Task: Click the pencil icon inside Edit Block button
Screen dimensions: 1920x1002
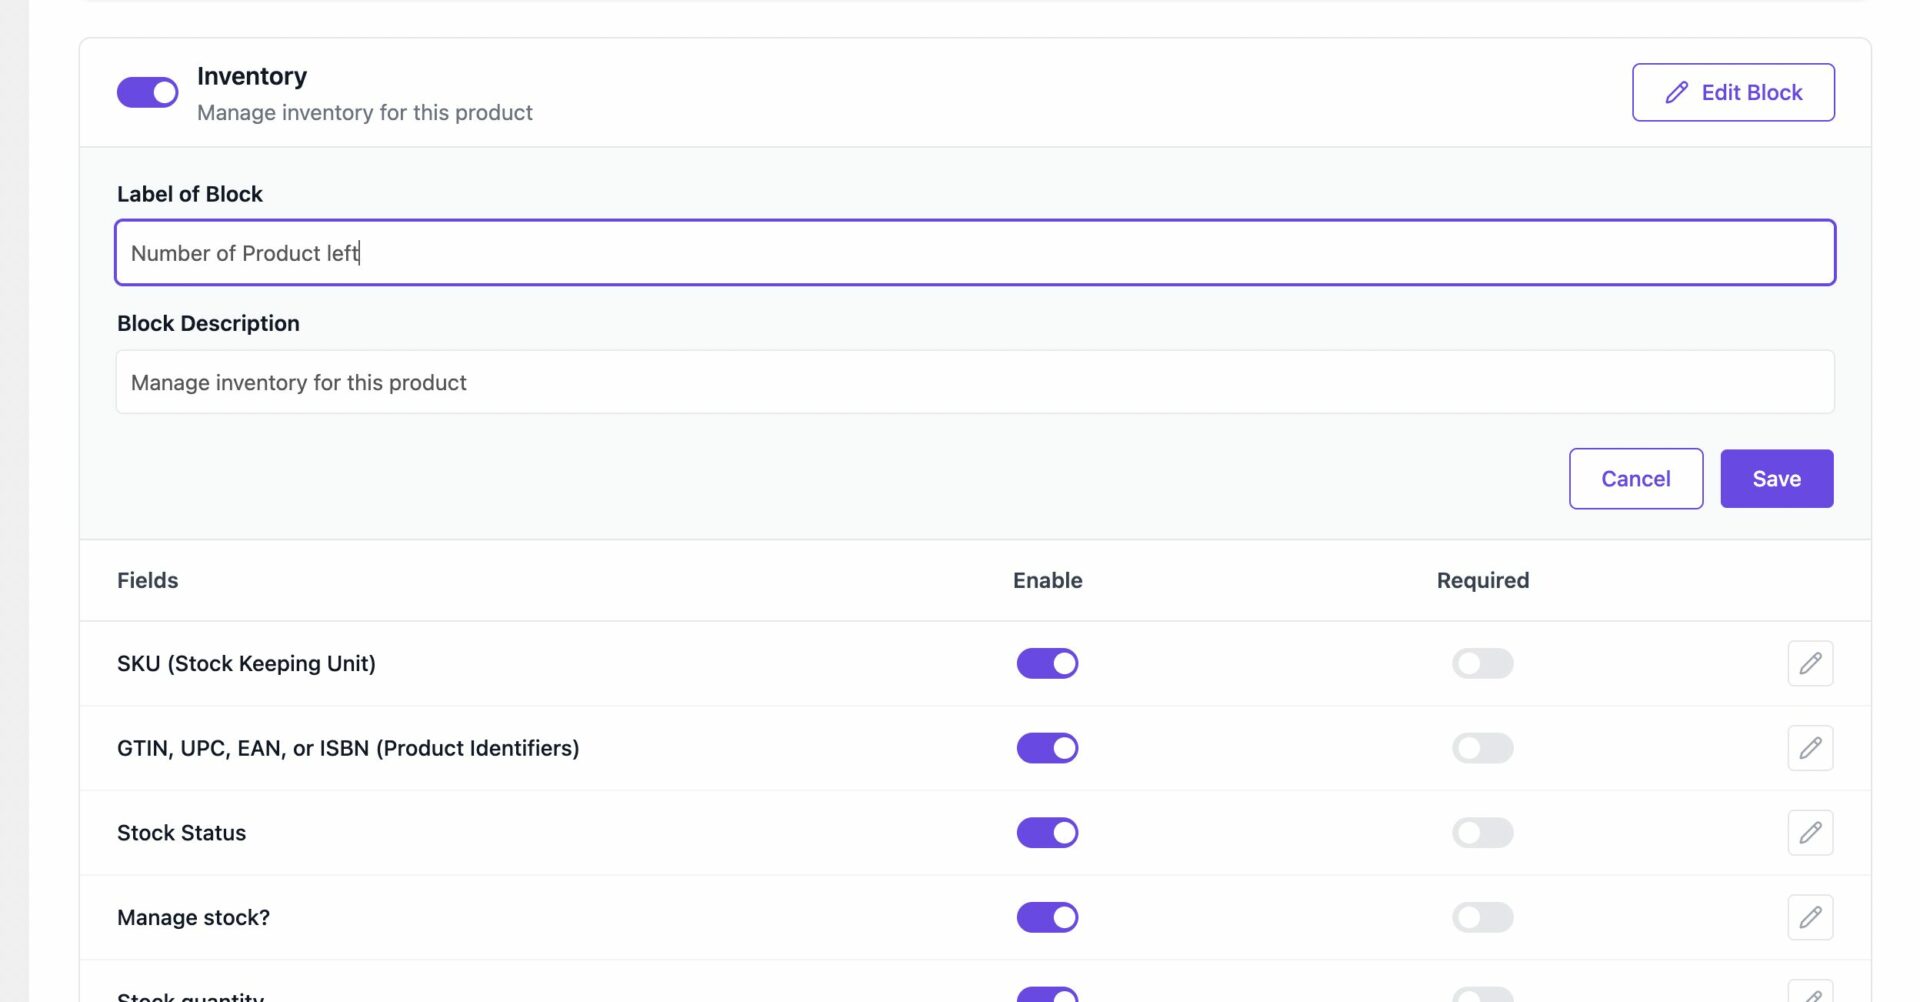Action: pos(1676,92)
